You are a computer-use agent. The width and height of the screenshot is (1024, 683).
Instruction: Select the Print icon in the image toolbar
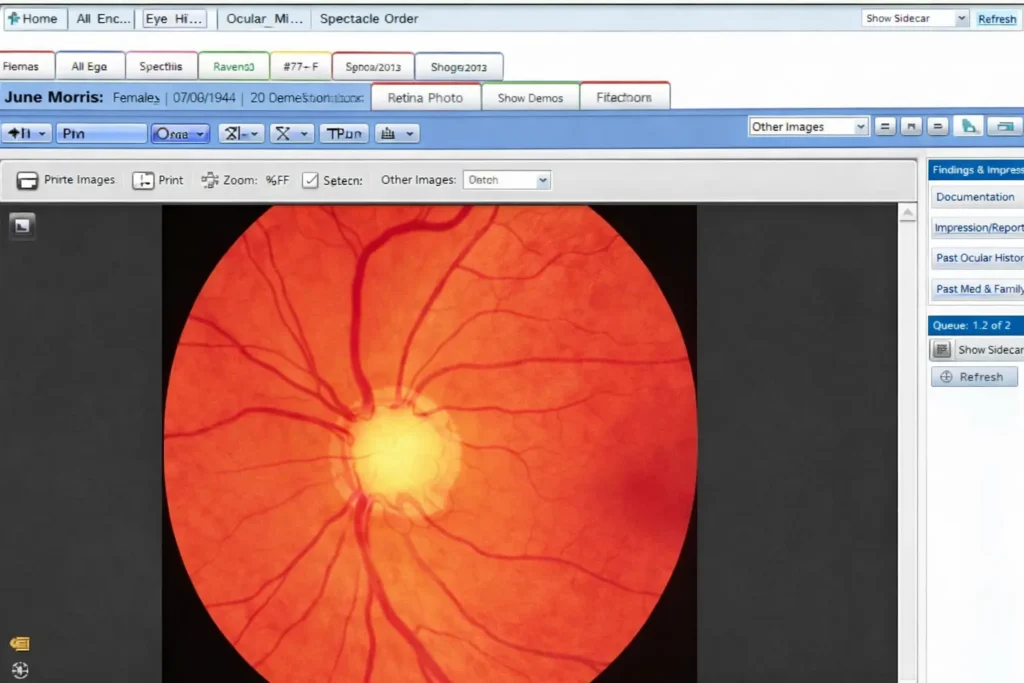(158, 180)
